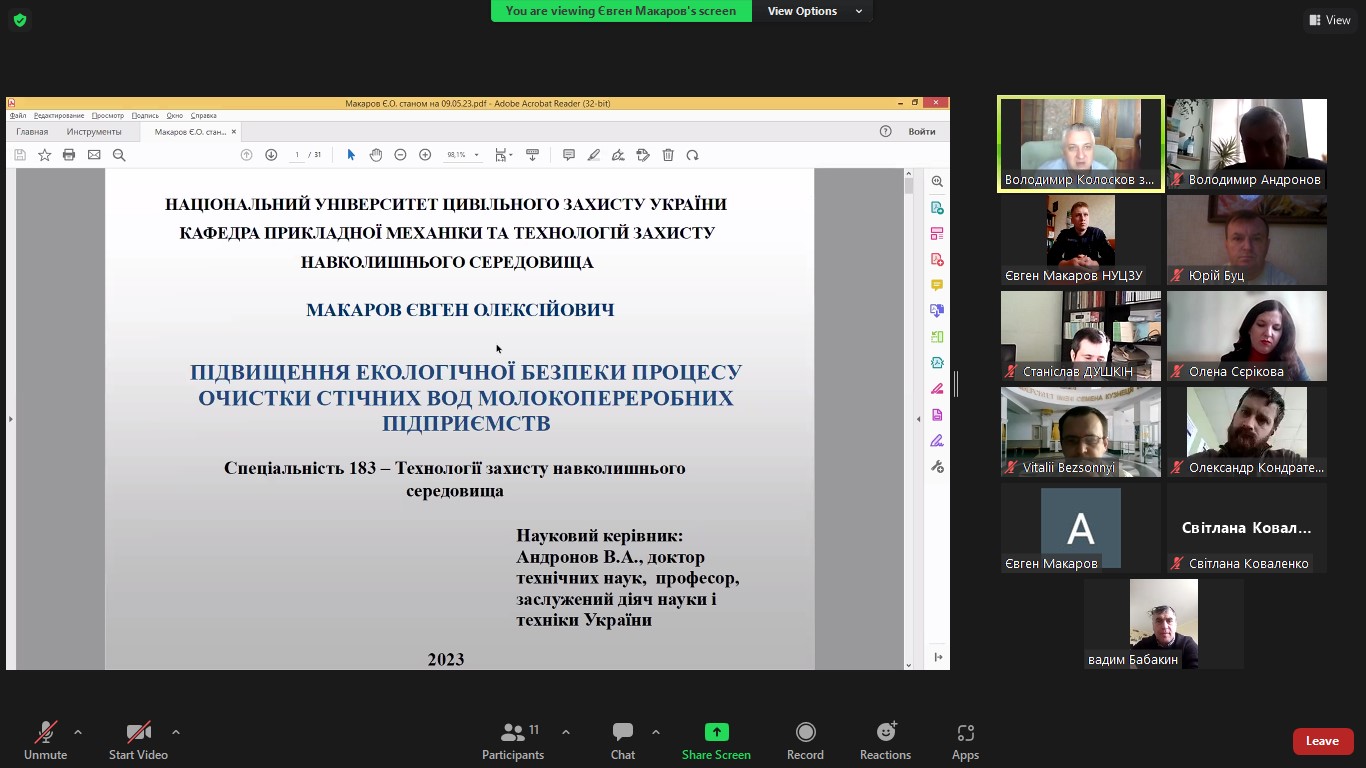Open Zoom Apps
The width and height of the screenshot is (1366, 768).
[x=965, y=741]
